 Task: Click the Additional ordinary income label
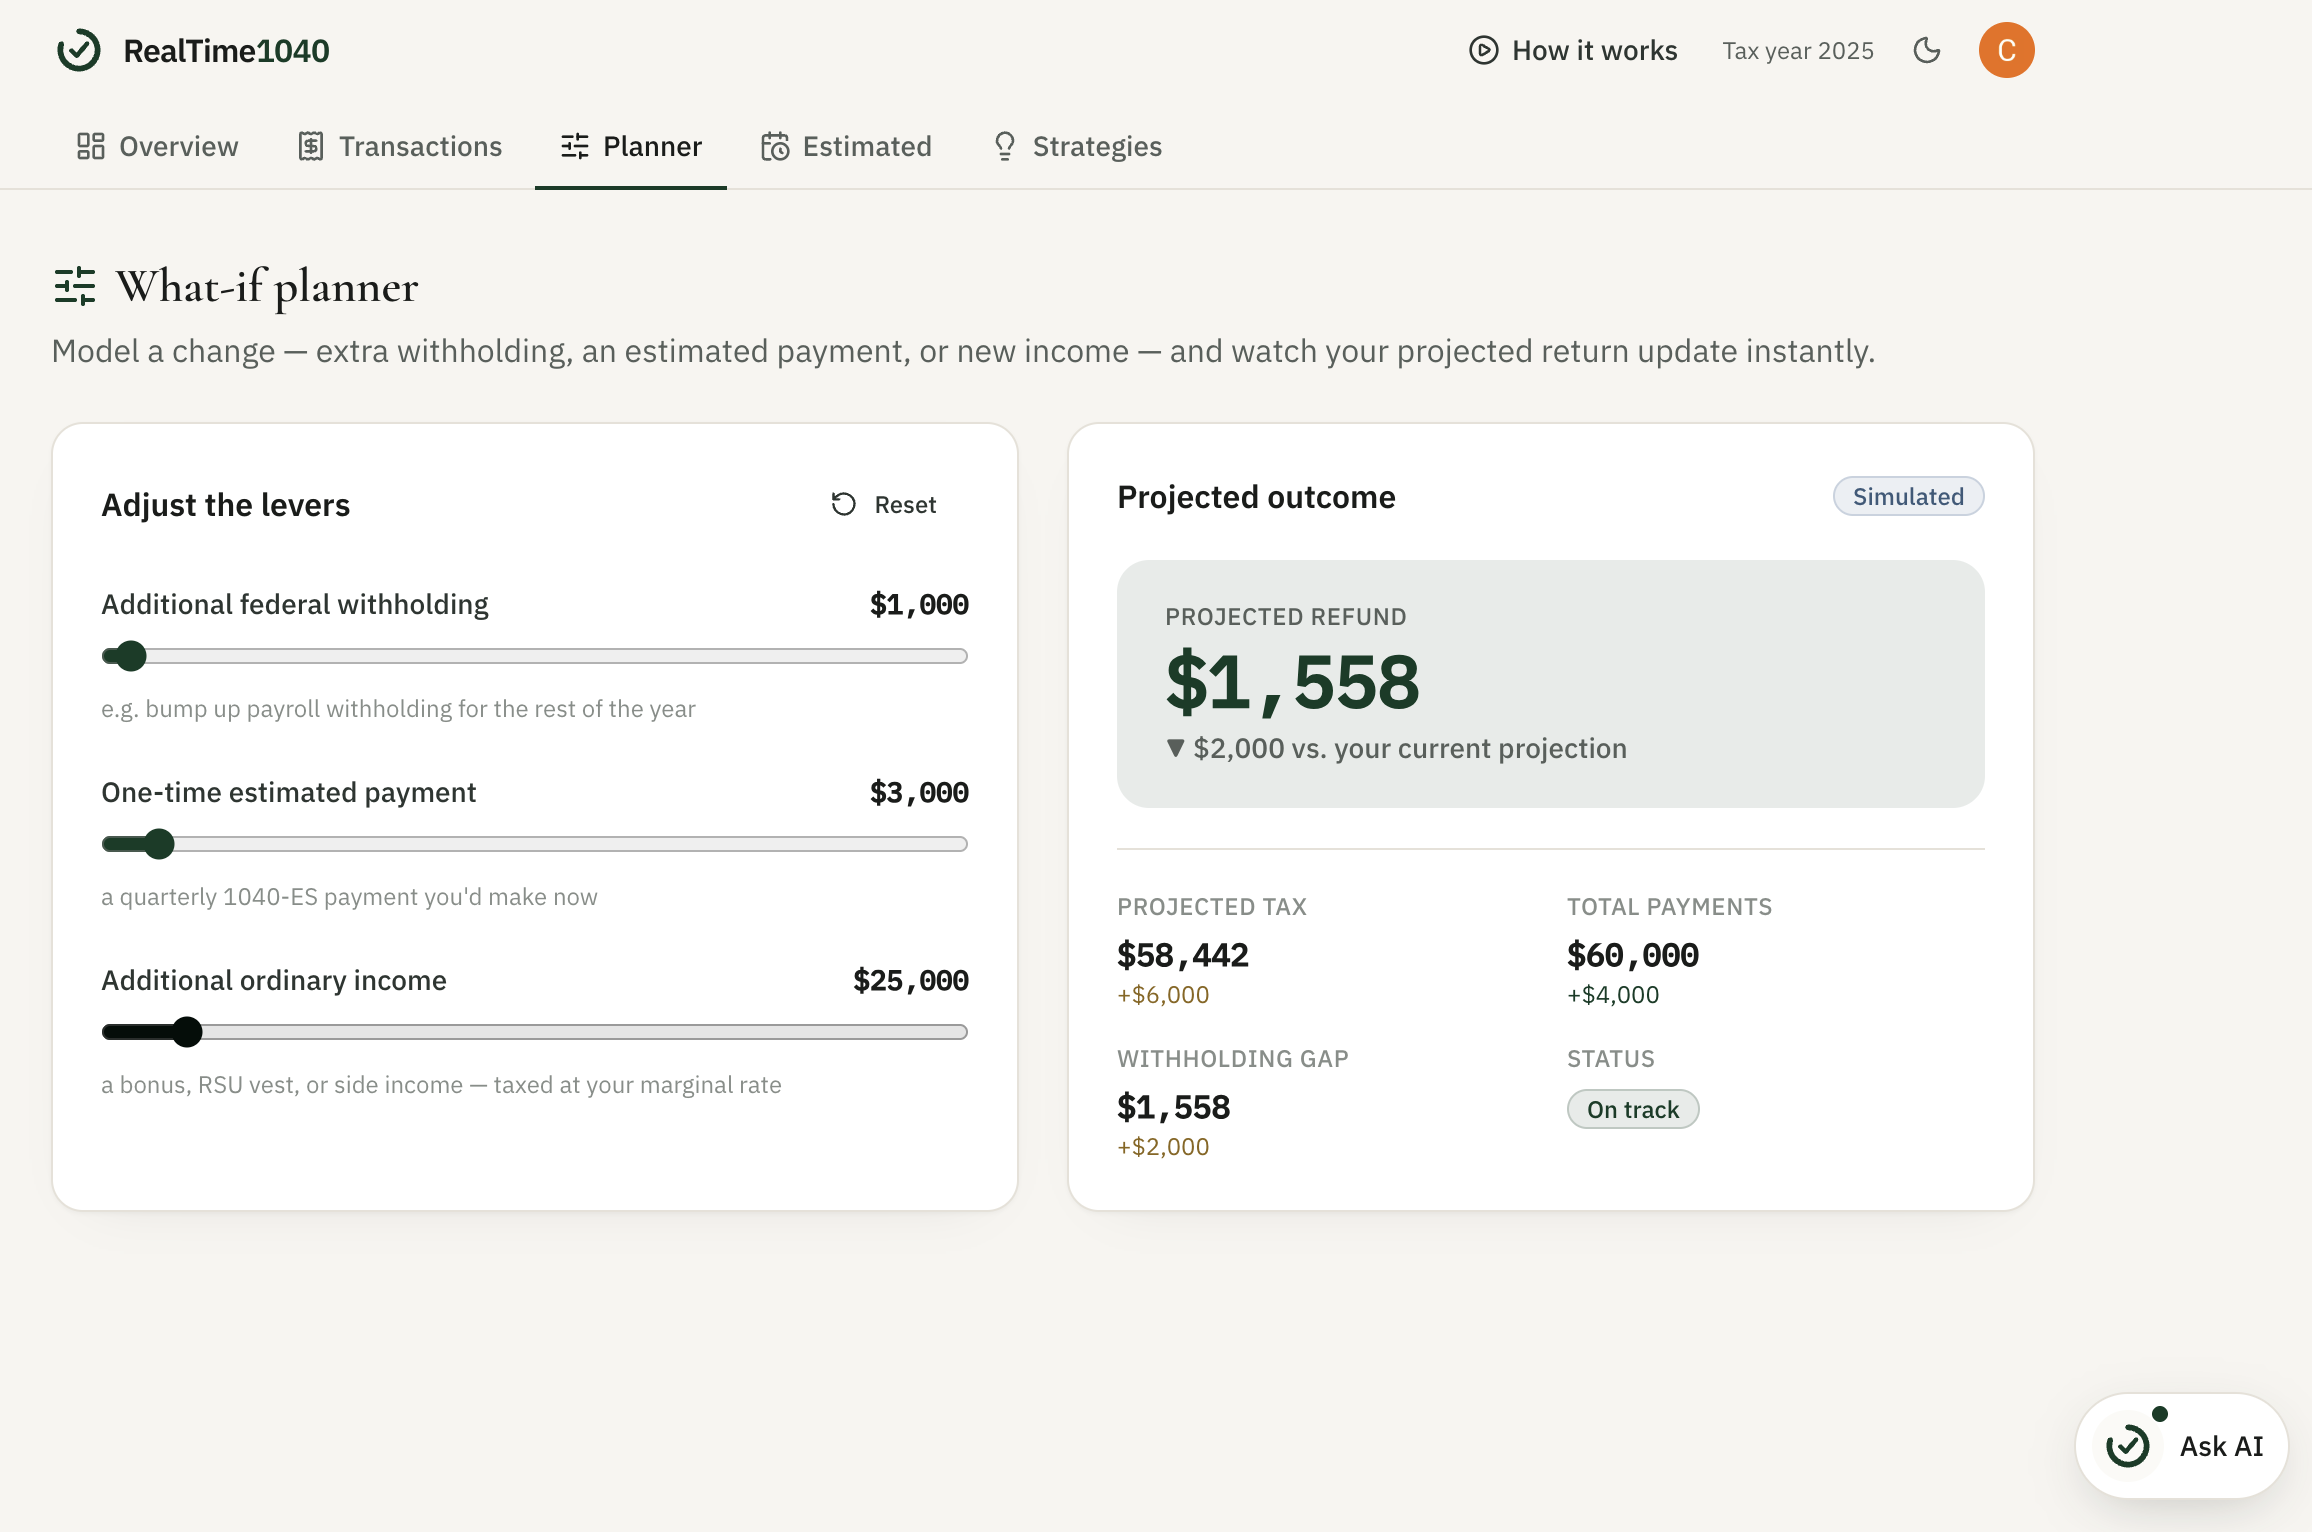point(274,980)
